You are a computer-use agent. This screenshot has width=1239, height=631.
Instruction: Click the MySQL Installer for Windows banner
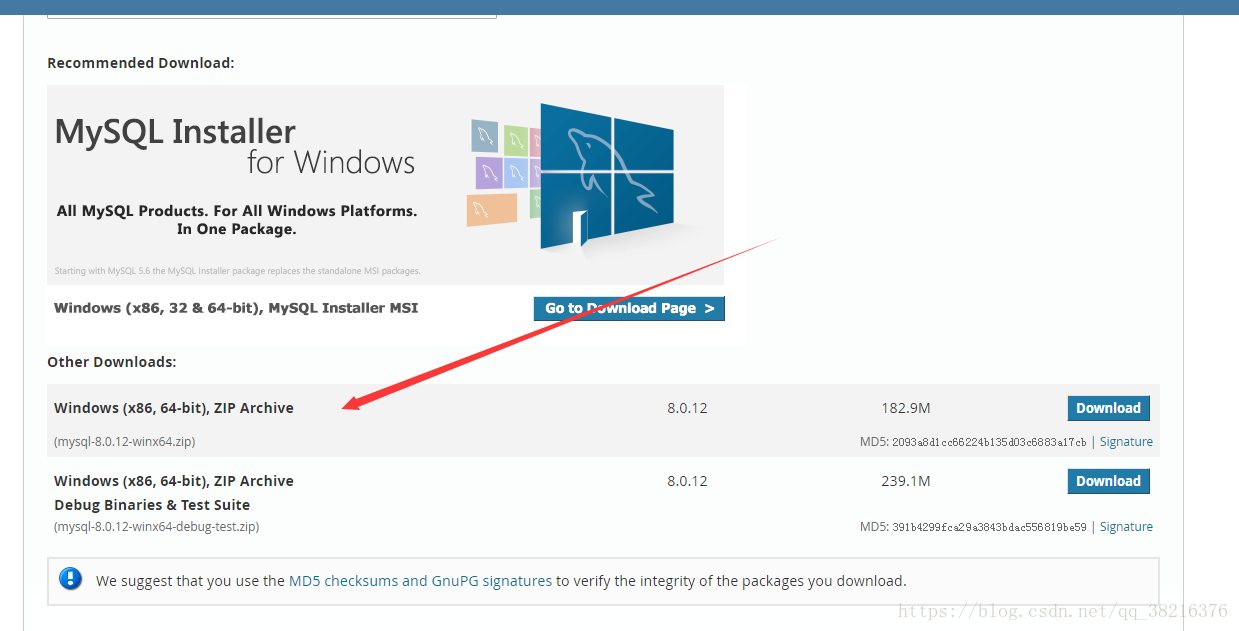(x=385, y=185)
